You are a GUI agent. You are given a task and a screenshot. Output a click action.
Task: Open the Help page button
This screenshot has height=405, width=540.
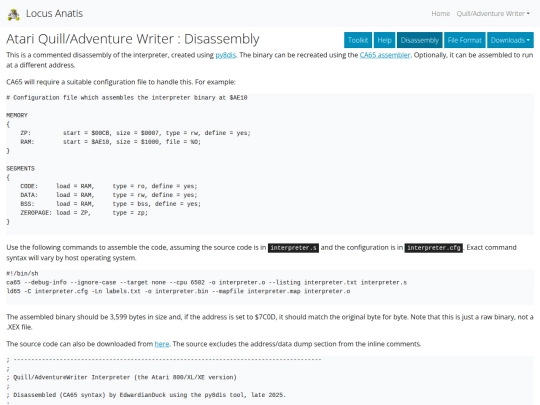[384, 40]
